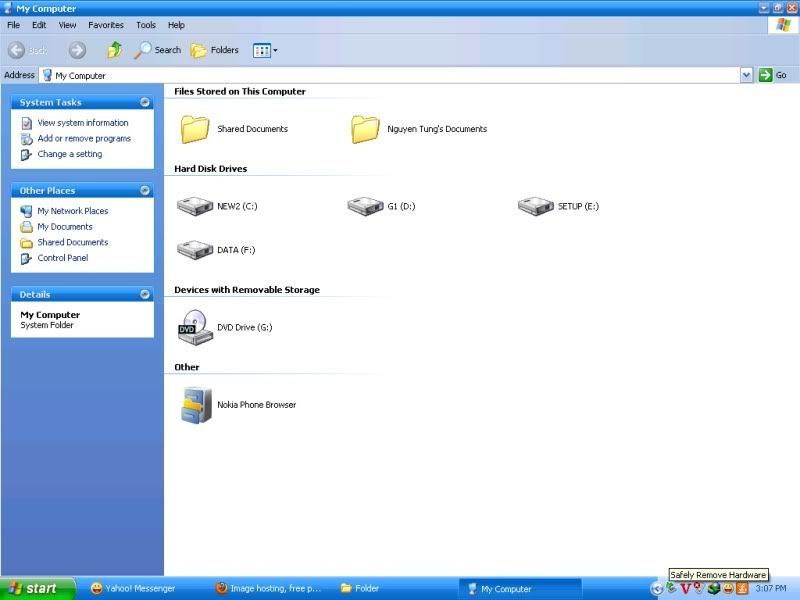Click Add or remove programs link

coord(84,138)
